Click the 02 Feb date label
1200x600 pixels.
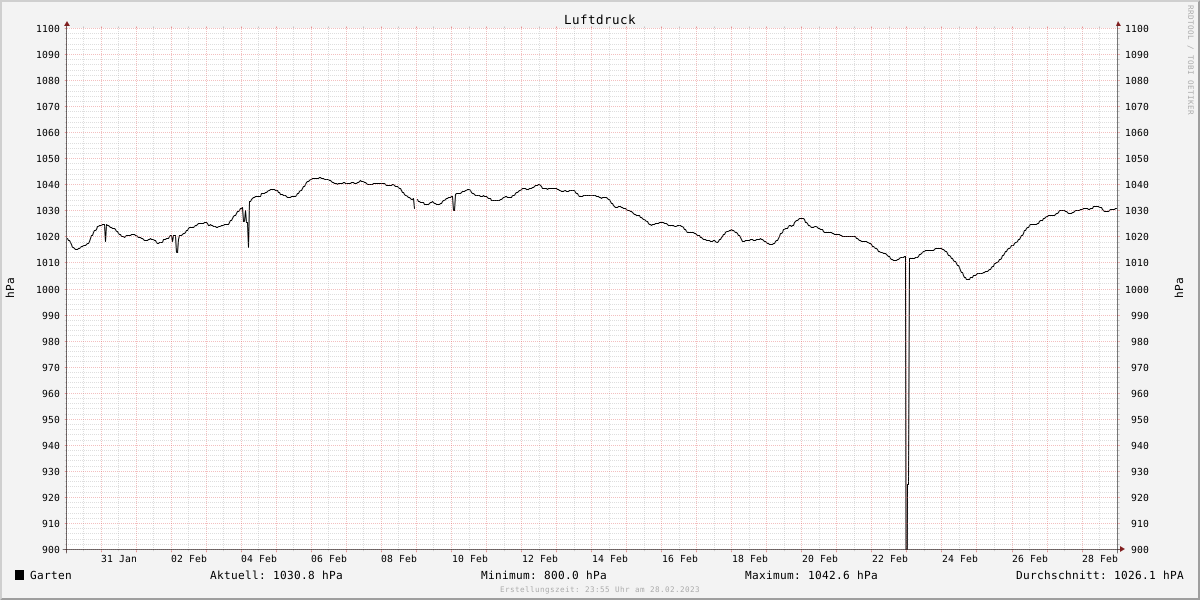[189, 558]
